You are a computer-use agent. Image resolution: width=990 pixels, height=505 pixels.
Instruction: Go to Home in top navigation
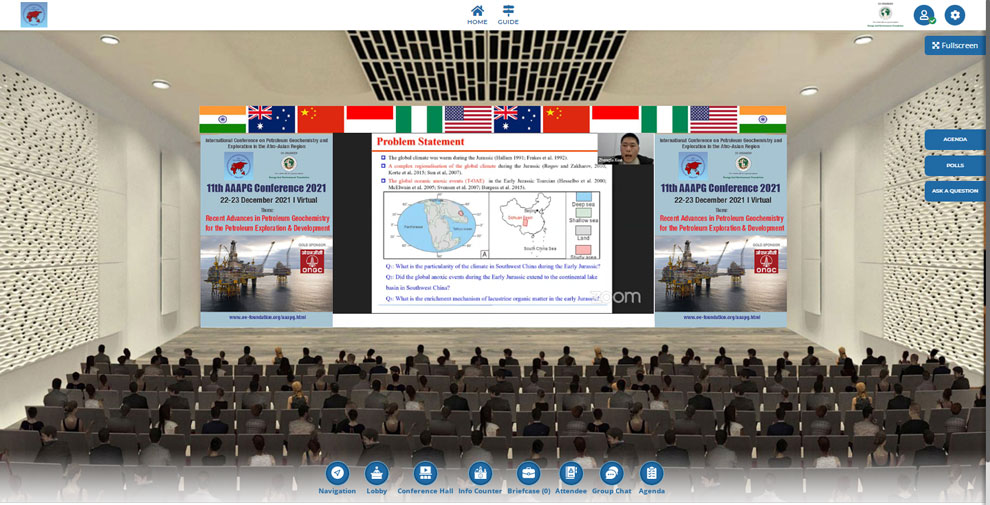click(x=477, y=15)
